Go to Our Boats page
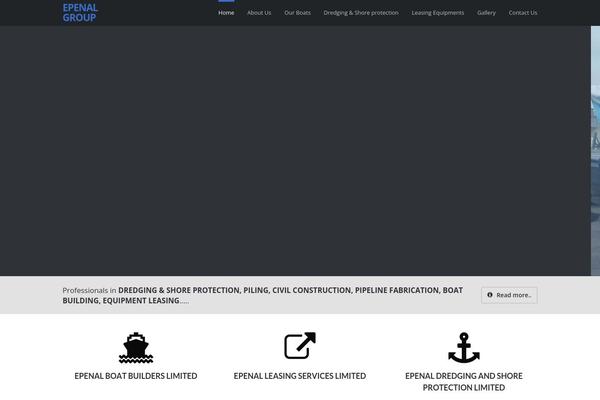Image resolution: width=600 pixels, height=400 pixels. 297,13
